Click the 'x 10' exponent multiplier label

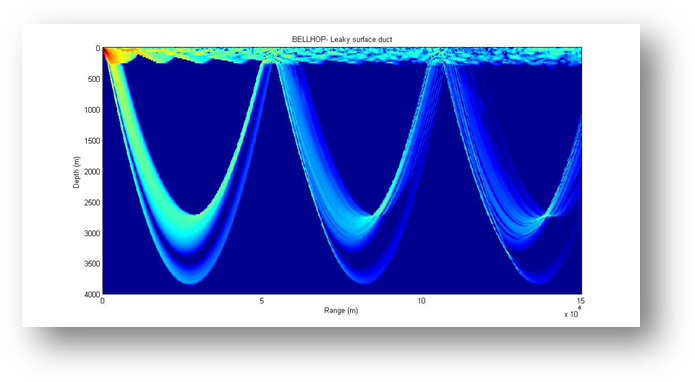click(x=572, y=313)
